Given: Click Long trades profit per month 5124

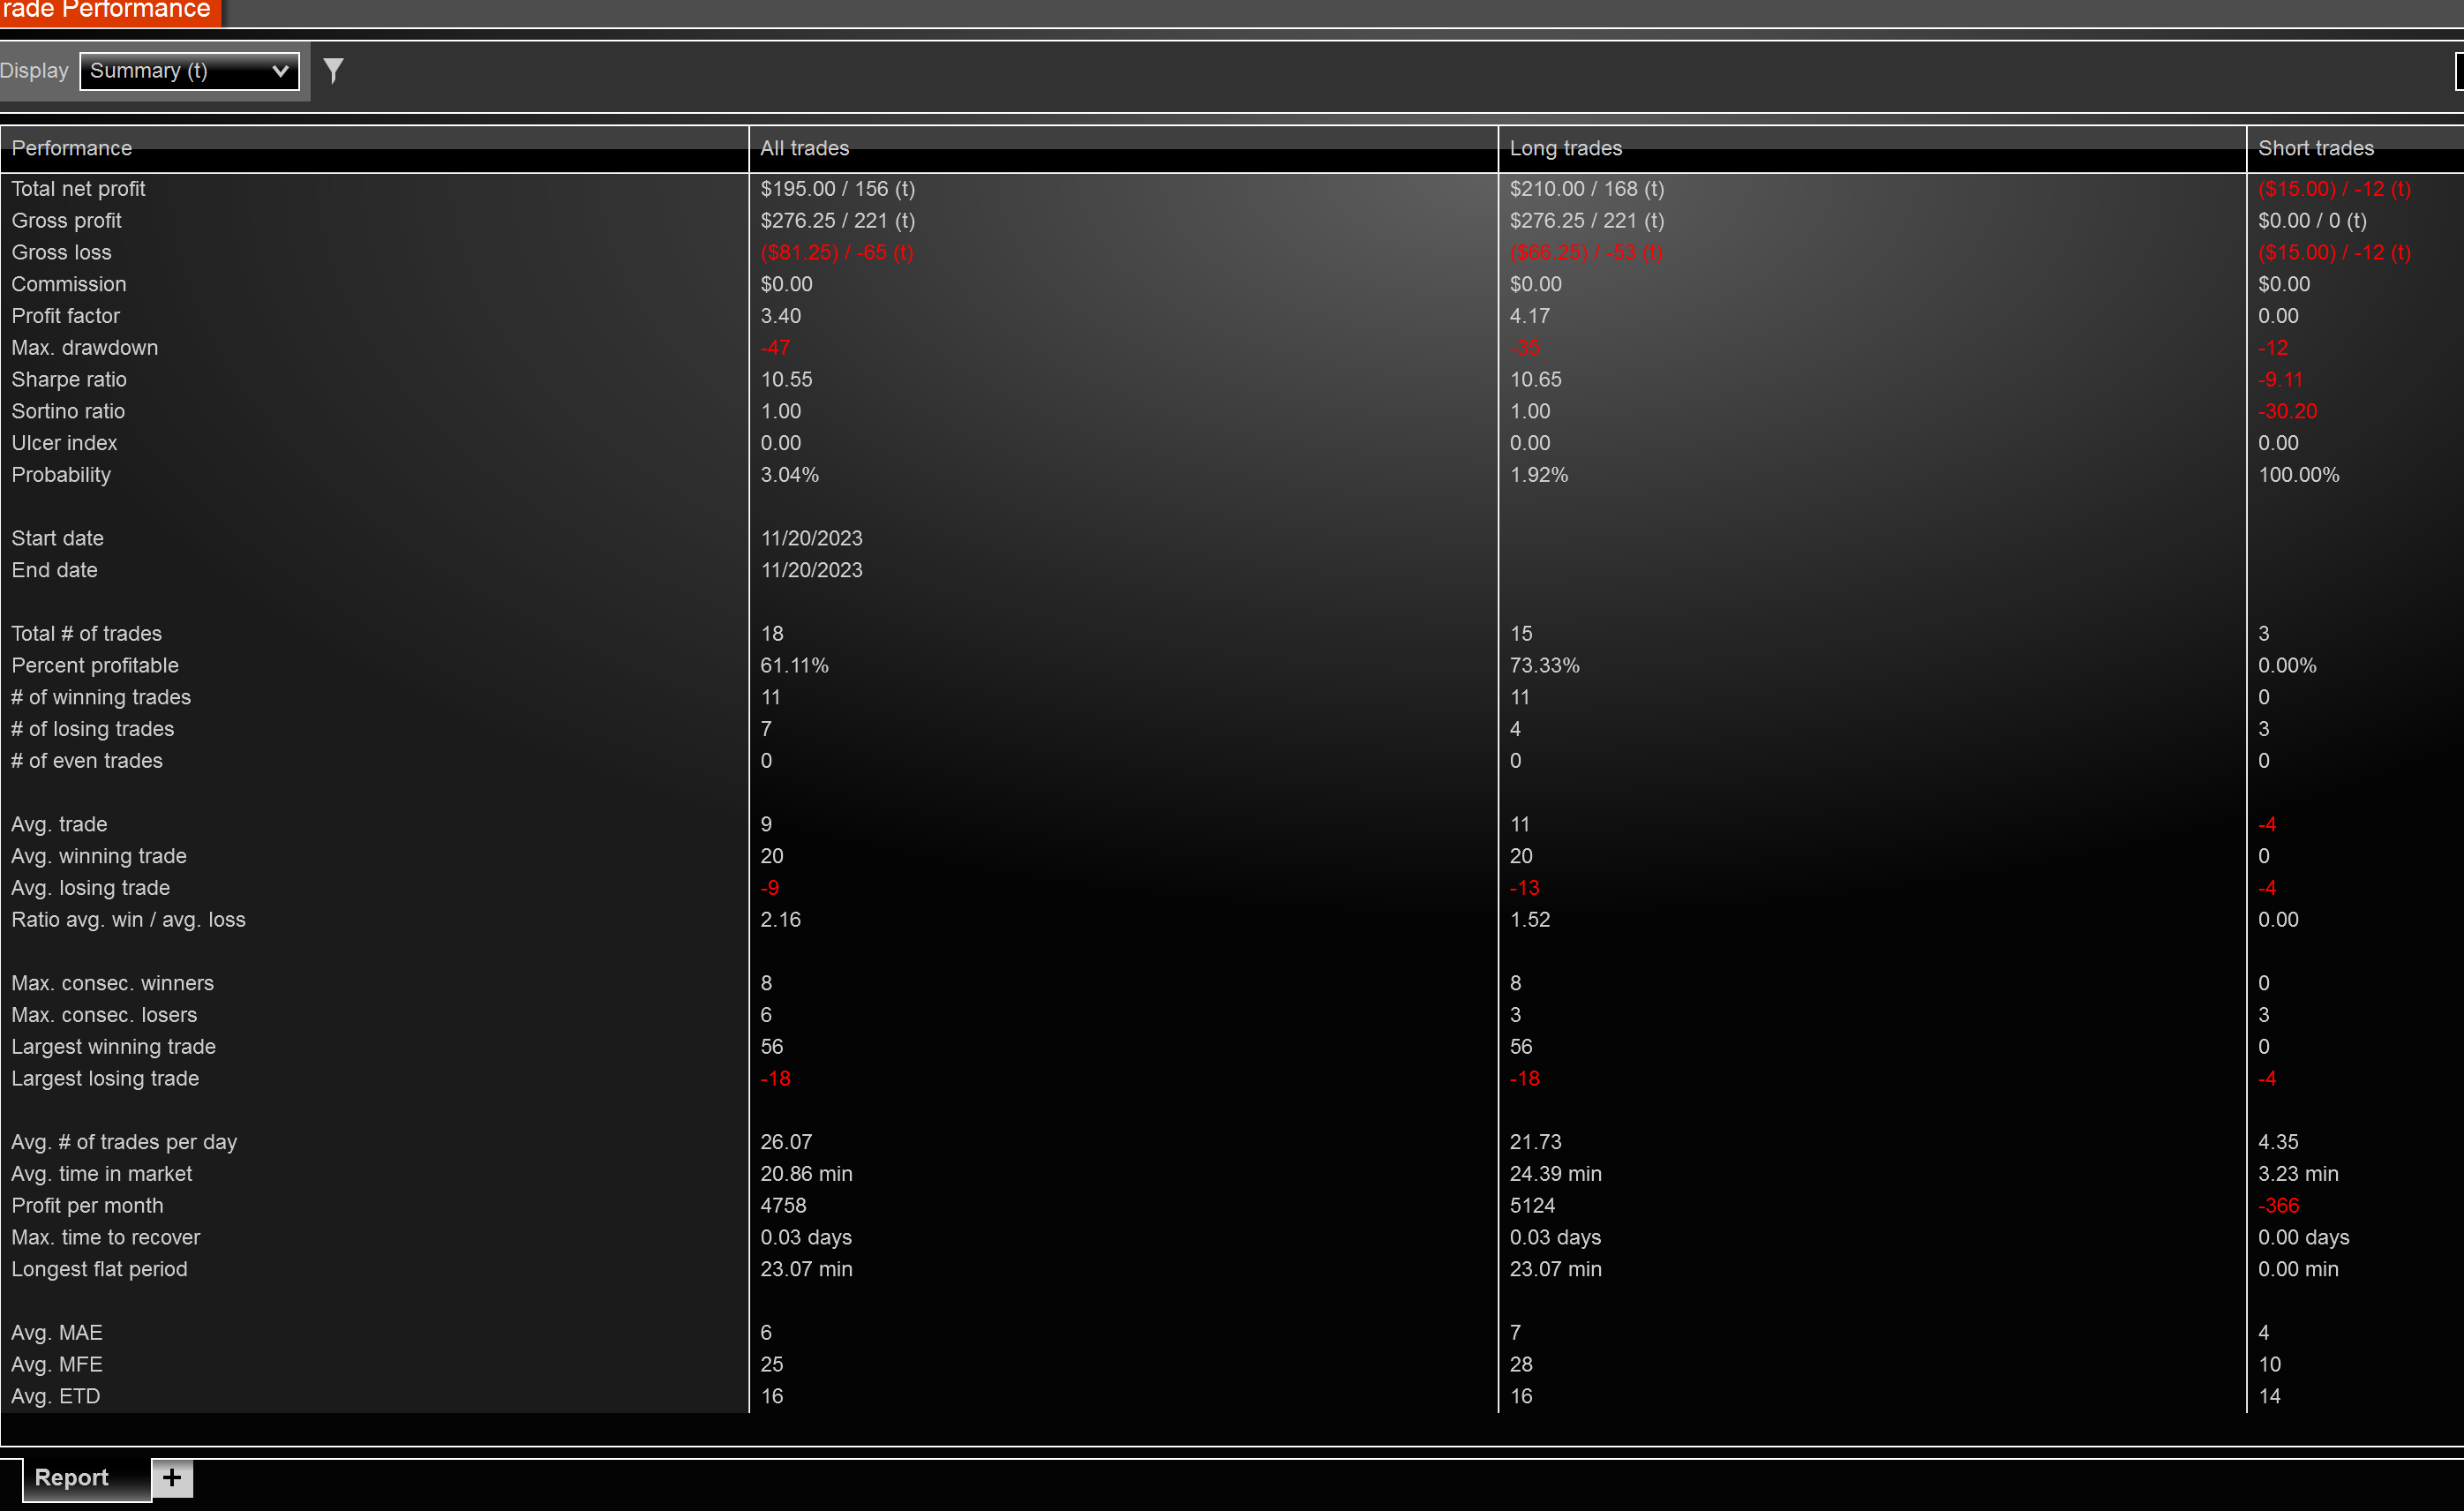Looking at the screenshot, I should coord(1533,1207).
